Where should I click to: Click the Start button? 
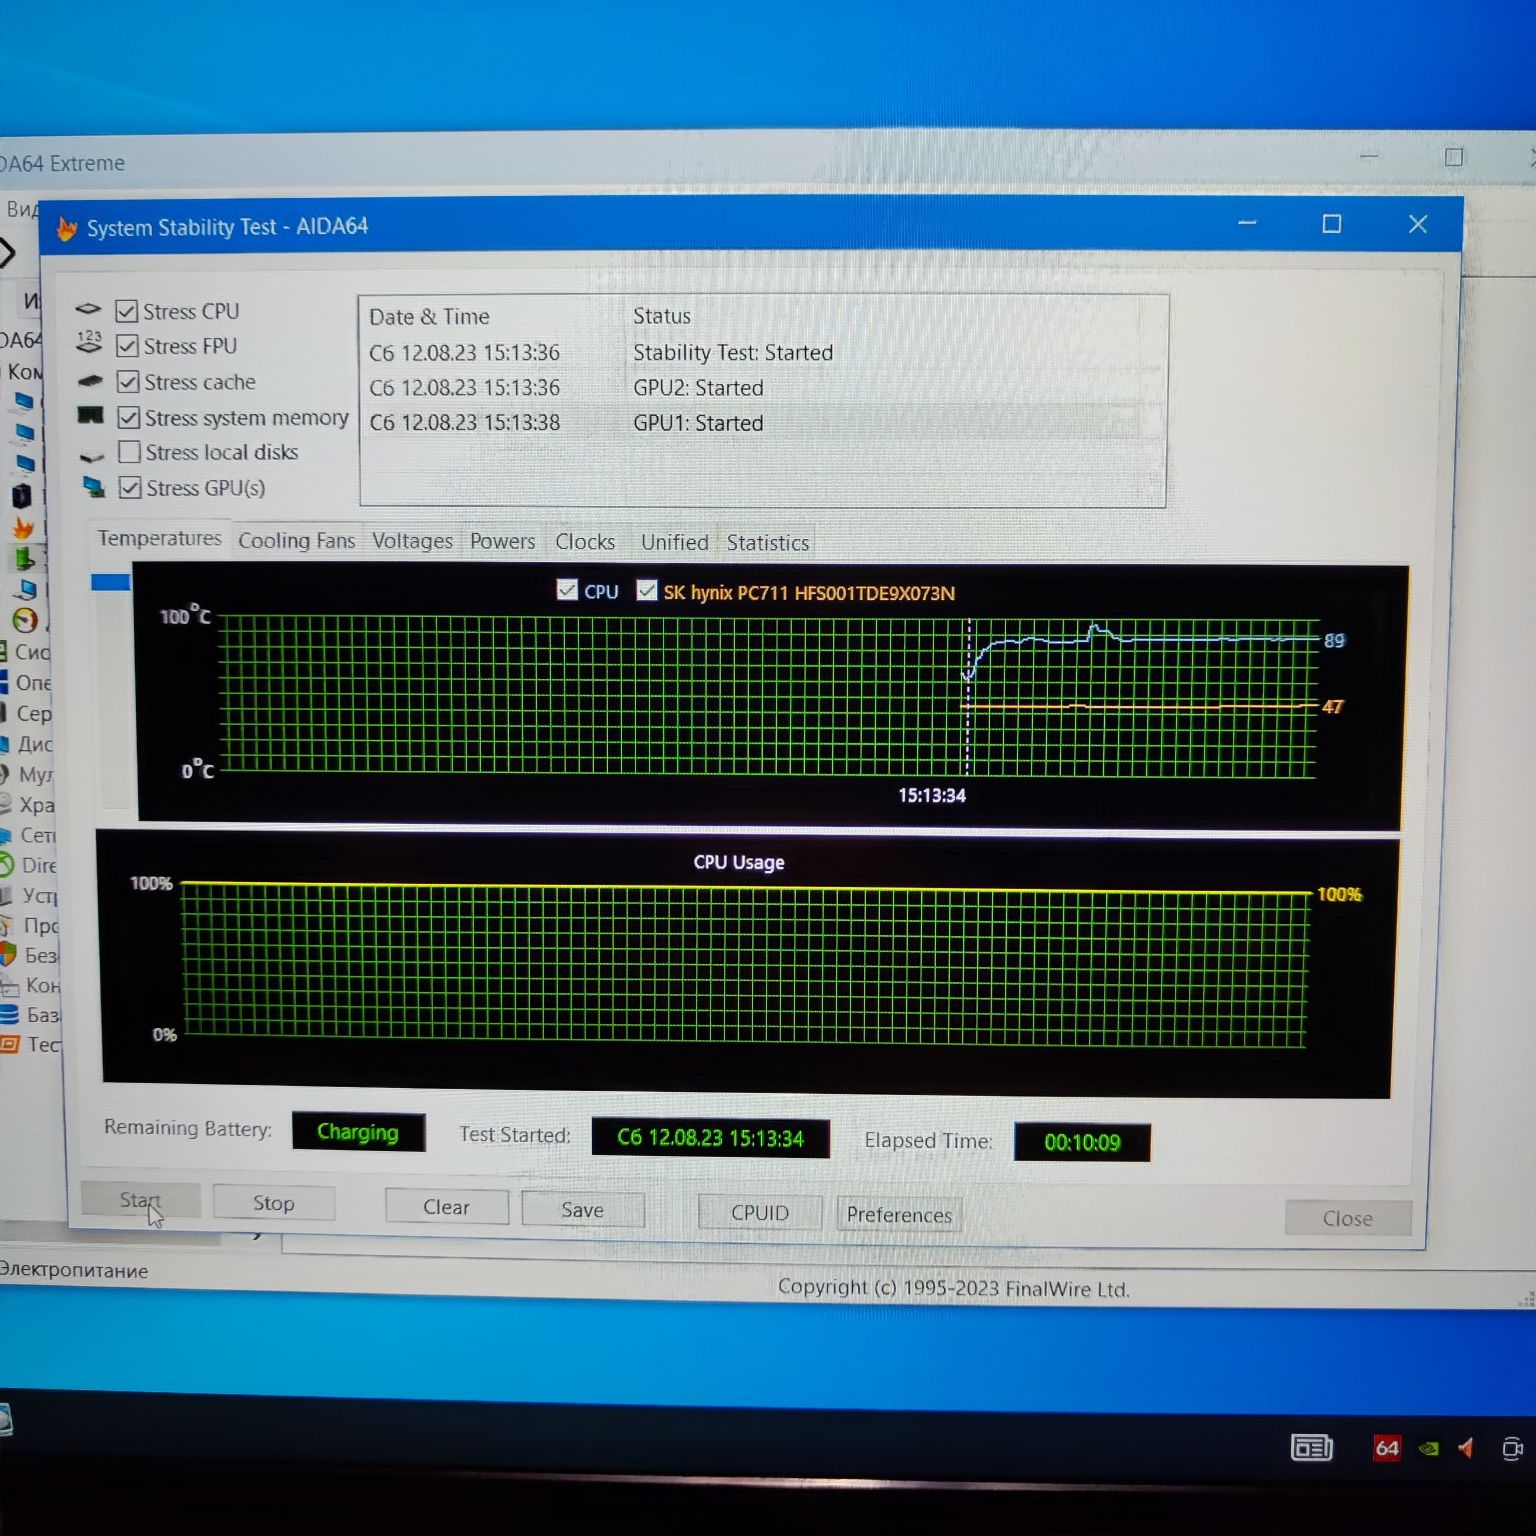(x=140, y=1200)
